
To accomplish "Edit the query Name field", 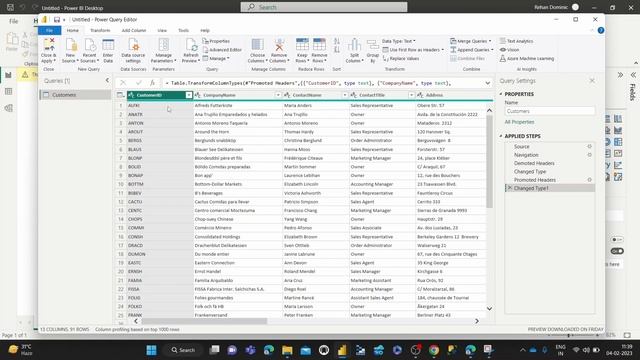I will 549,111.
